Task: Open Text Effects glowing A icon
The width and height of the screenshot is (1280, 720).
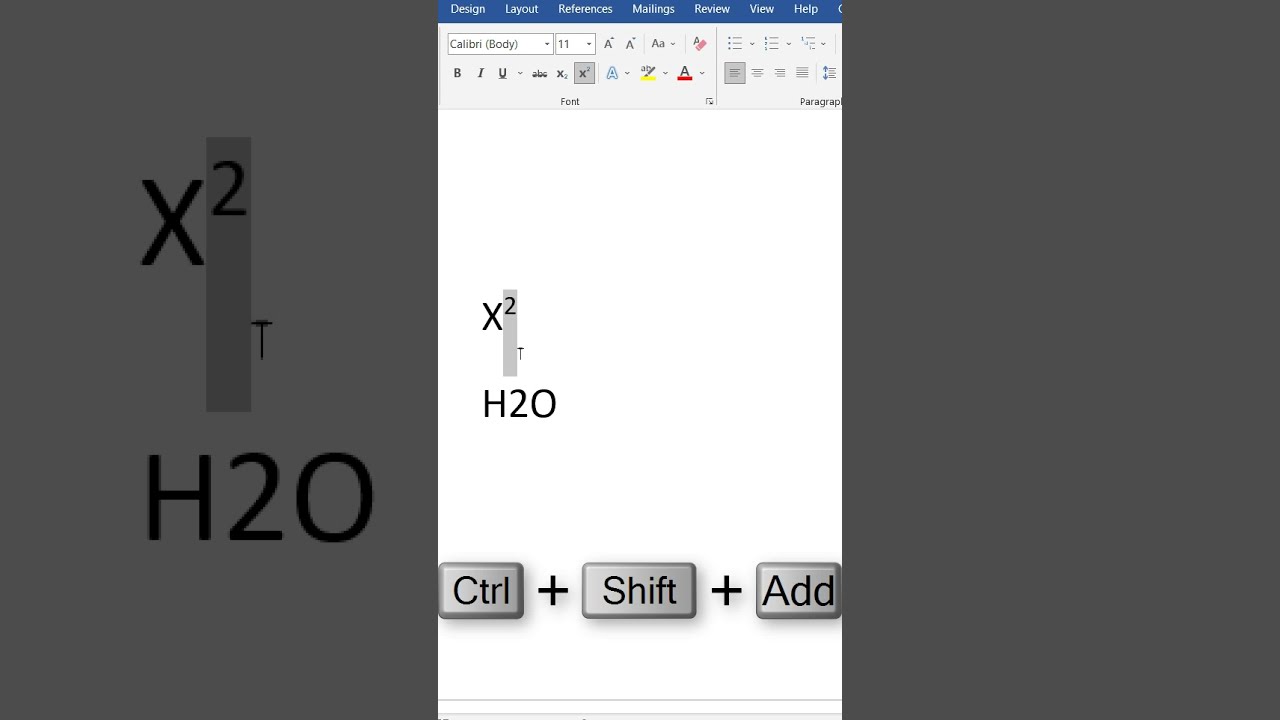Action: point(612,73)
